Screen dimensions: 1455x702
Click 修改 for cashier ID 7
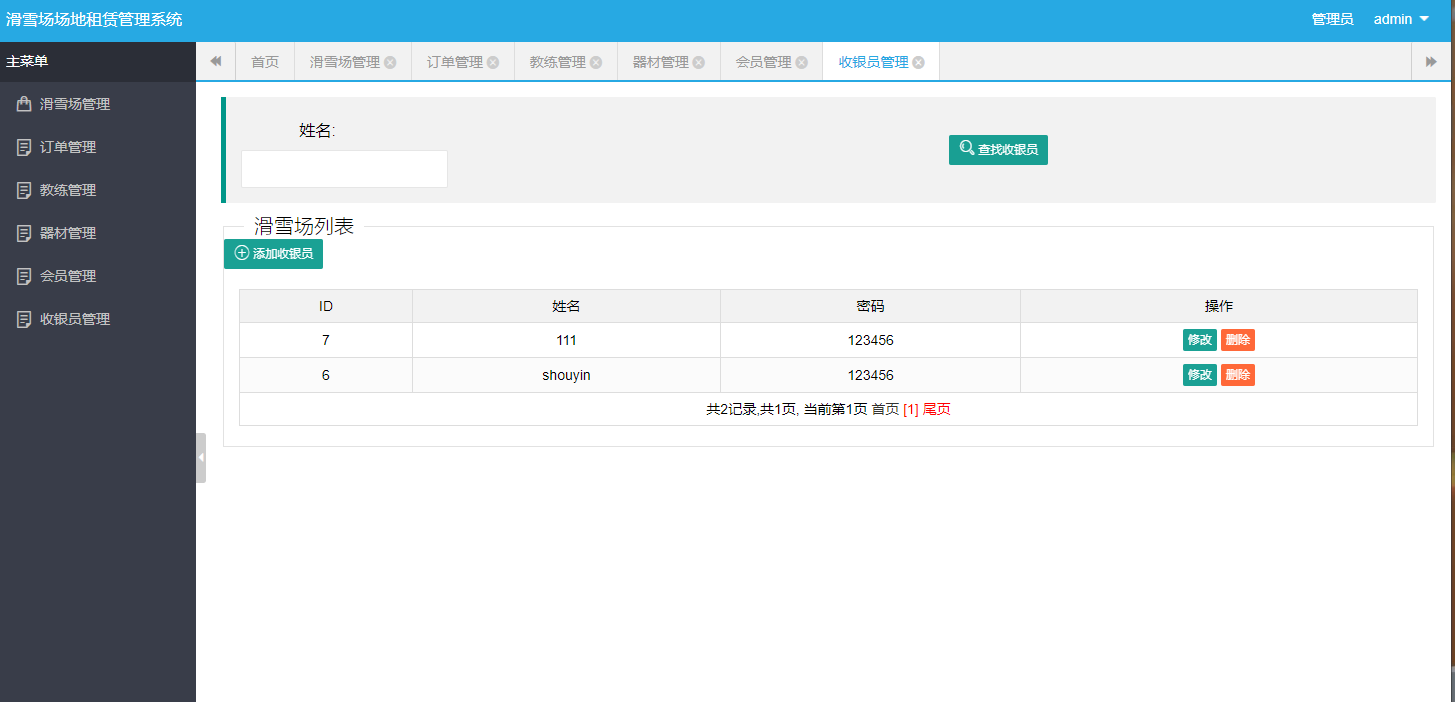tap(1199, 340)
